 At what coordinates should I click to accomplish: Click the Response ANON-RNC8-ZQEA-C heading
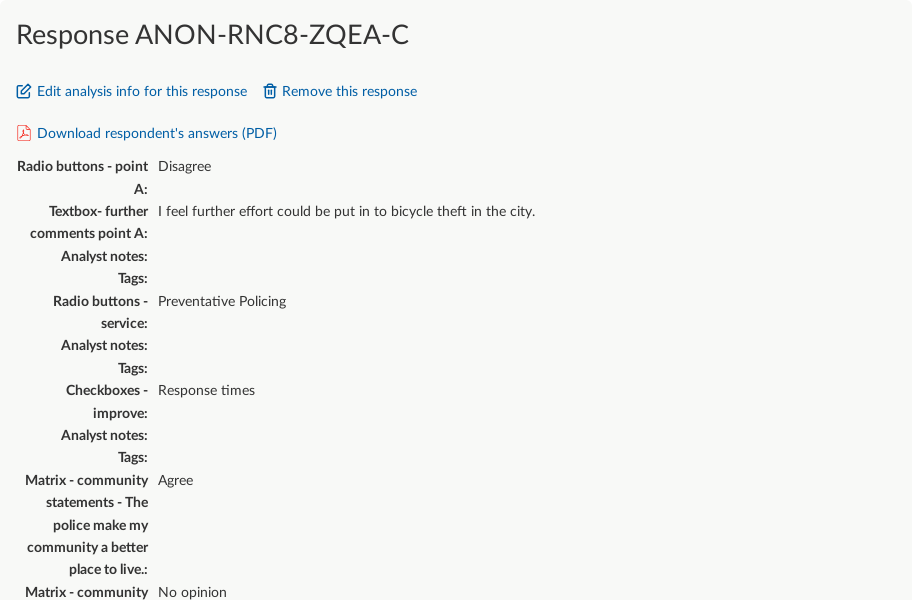(x=213, y=35)
